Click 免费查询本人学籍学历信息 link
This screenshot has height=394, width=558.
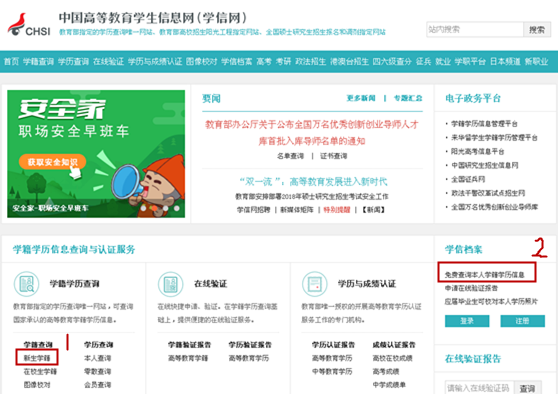484,275
